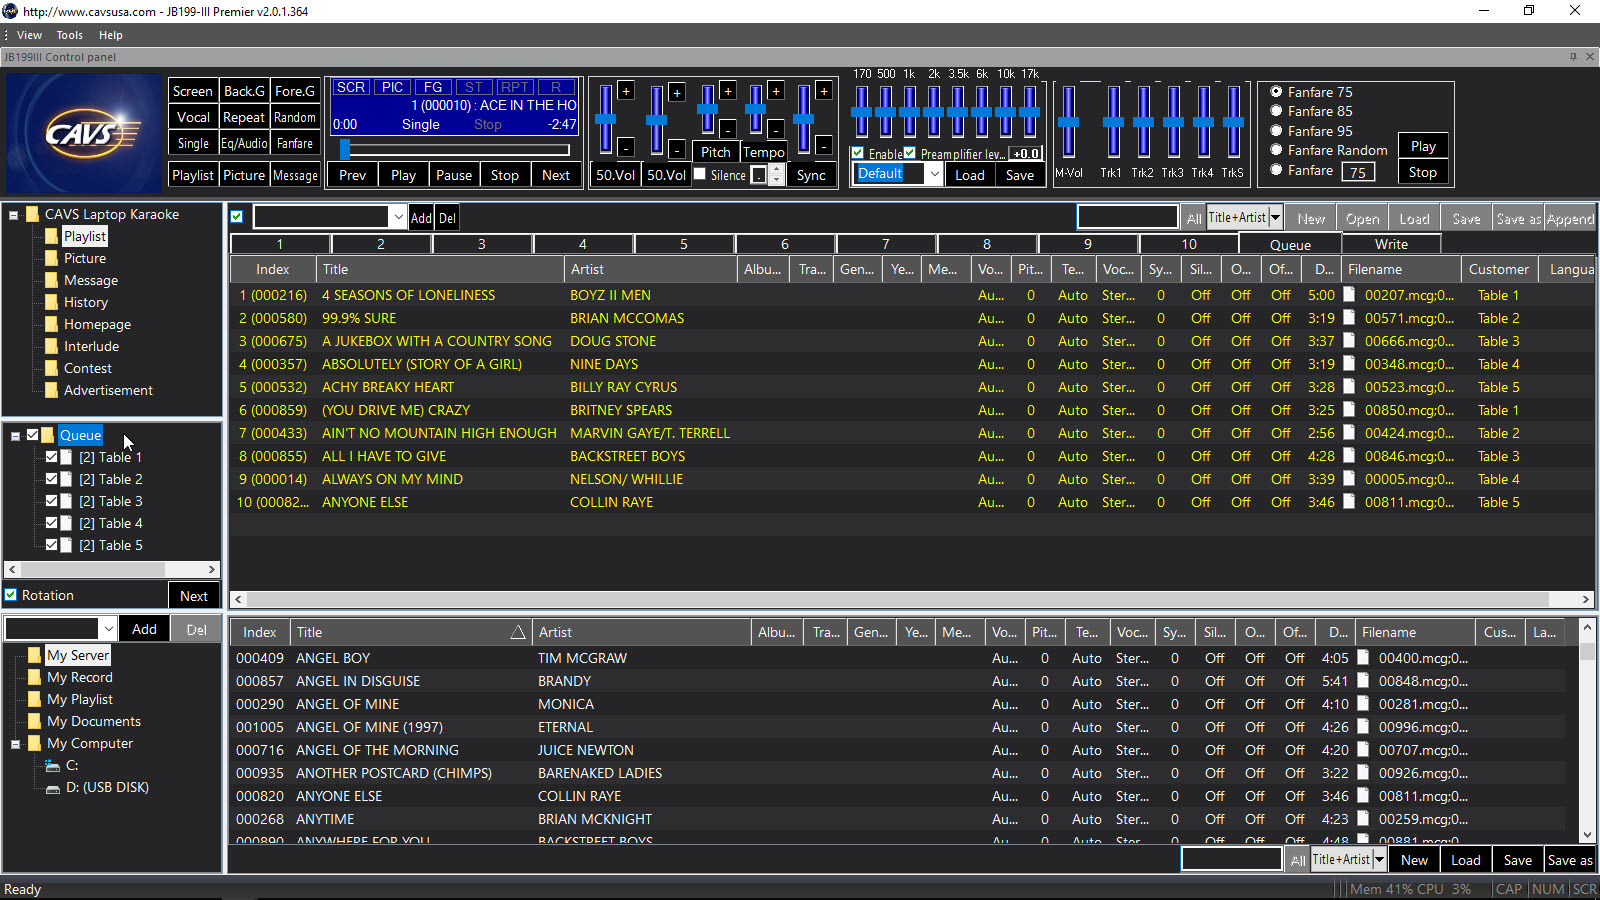Image resolution: width=1600 pixels, height=900 pixels.
Task: Click the Play transport button
Action: (x=403, y=175)
